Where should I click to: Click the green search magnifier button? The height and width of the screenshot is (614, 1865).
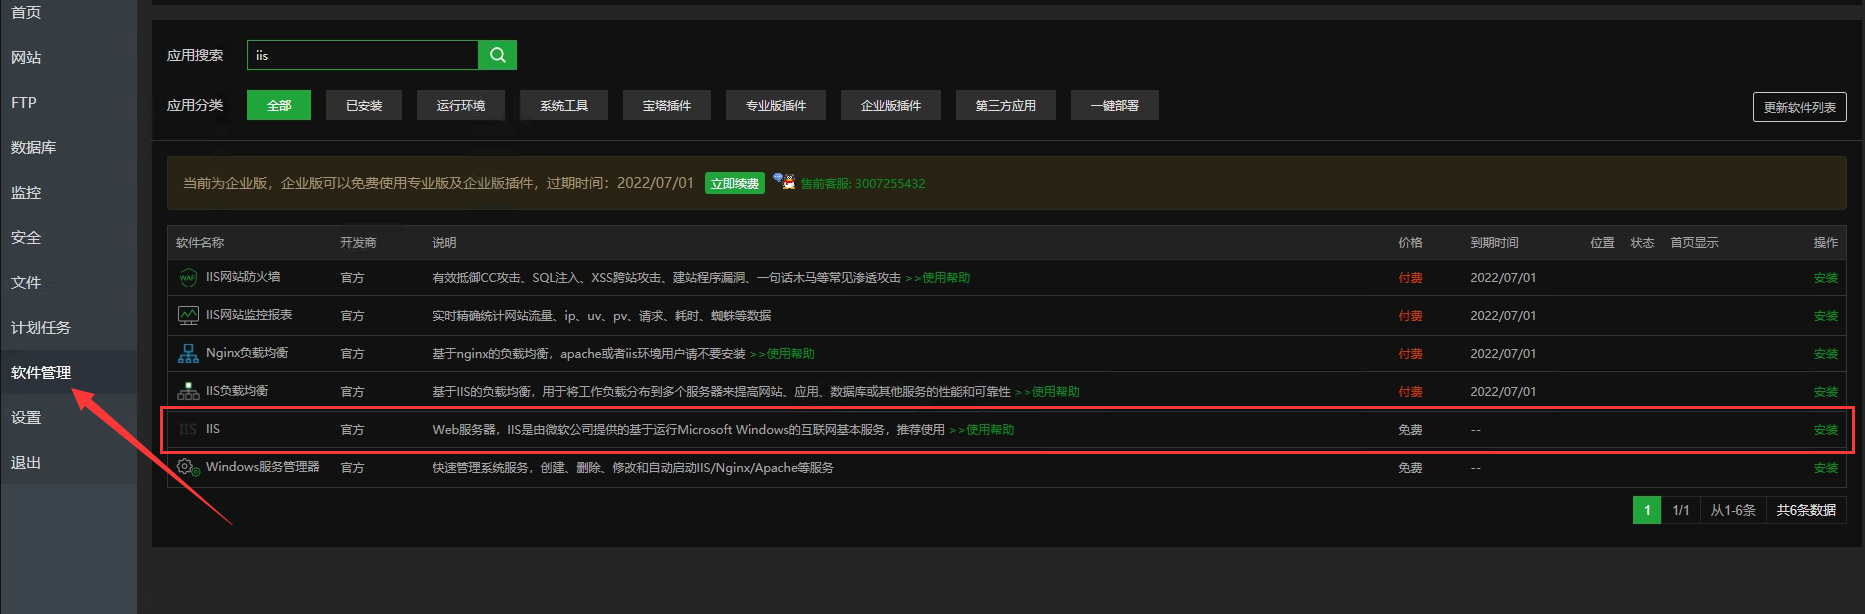click(497, 55)
